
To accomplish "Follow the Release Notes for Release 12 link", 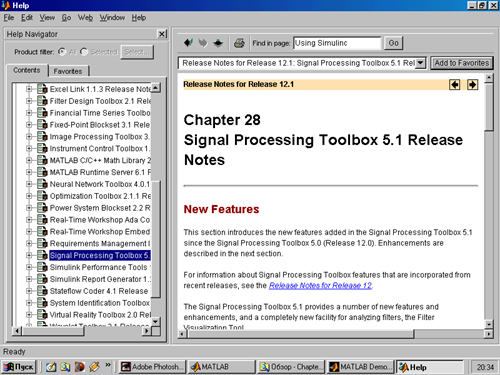I will click(x=320, y=285).
